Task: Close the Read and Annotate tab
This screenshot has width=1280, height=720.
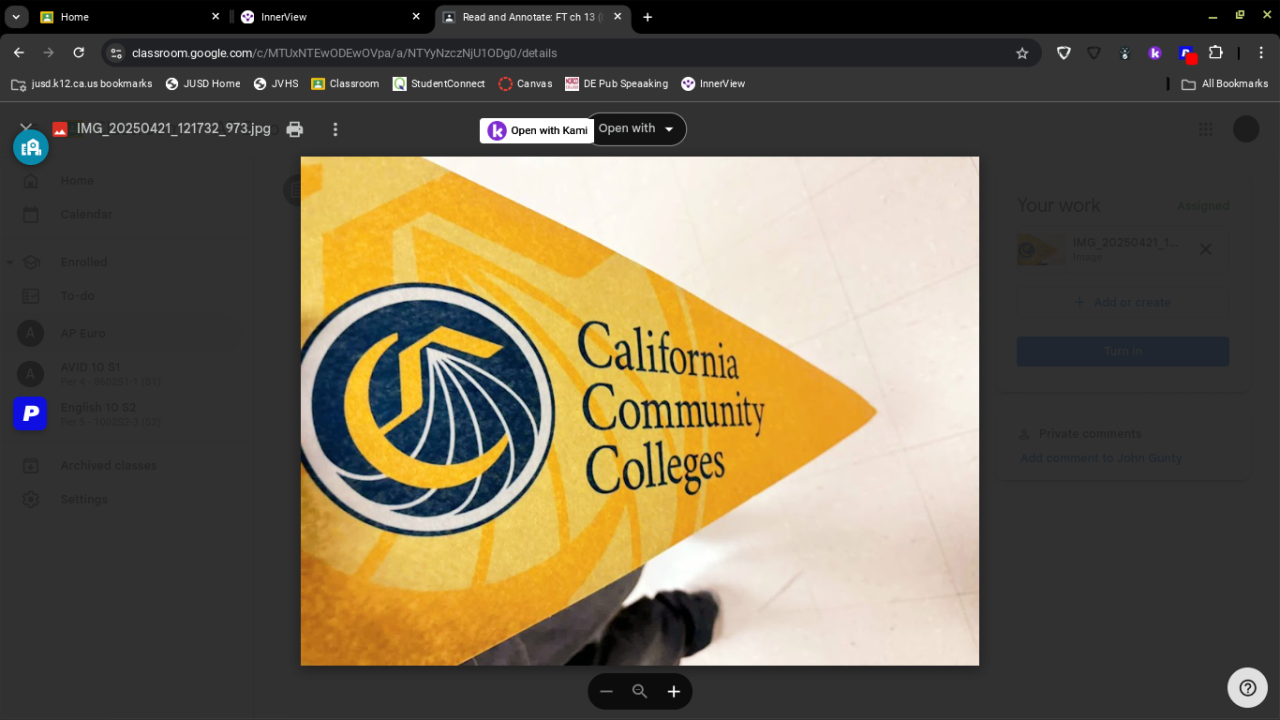Action: click(617, 17)
